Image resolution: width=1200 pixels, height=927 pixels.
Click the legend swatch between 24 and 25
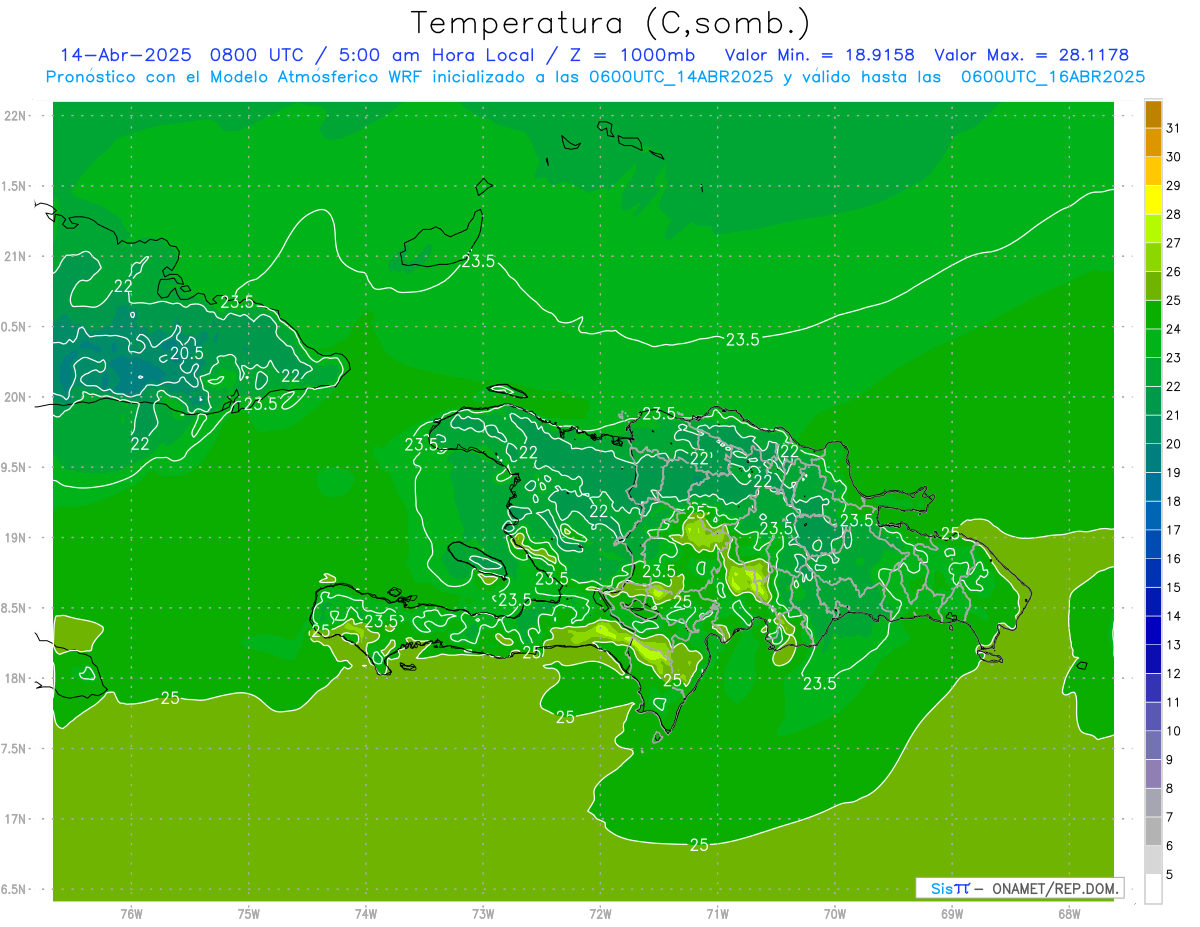click(x=1153, y=314)
